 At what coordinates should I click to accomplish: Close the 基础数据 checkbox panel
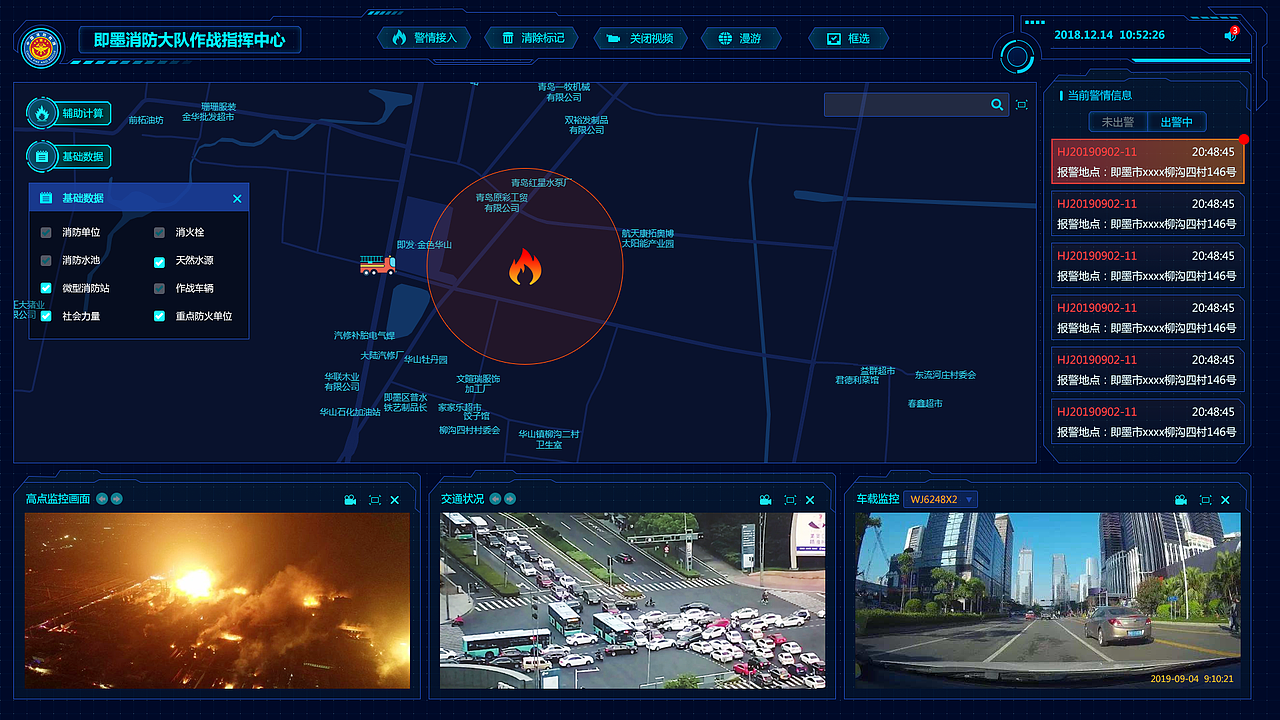pyautogui.click(x=237, y=198)
